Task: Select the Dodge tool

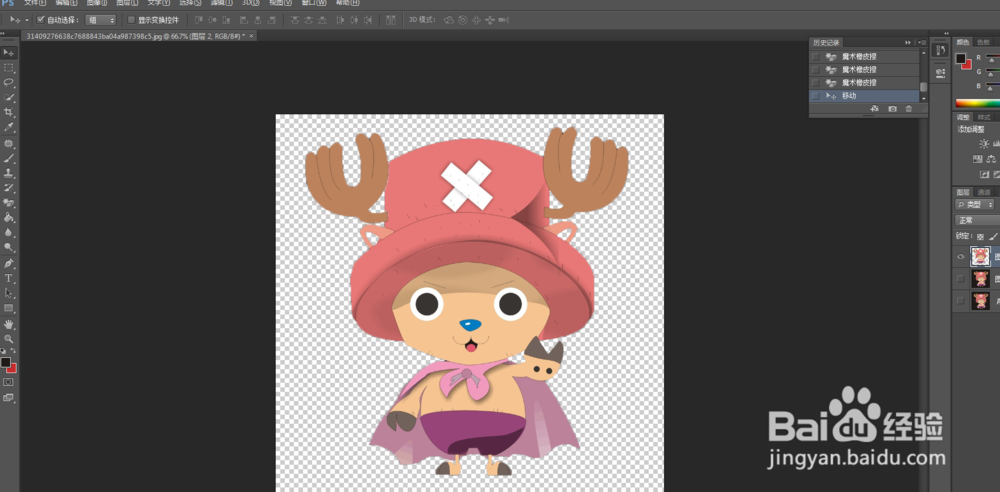Action: (9, 248)
